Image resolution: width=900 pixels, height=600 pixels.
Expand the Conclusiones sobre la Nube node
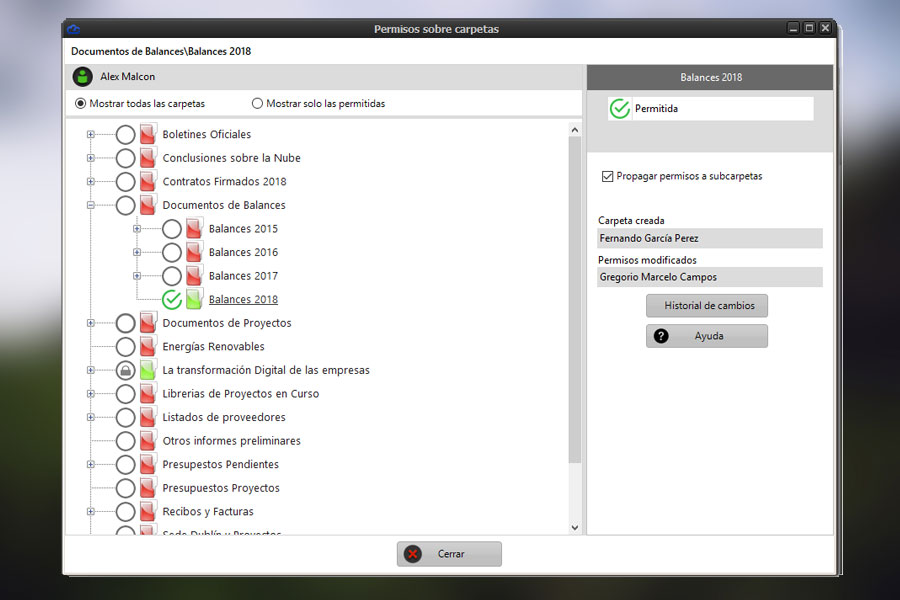point(91,158)
